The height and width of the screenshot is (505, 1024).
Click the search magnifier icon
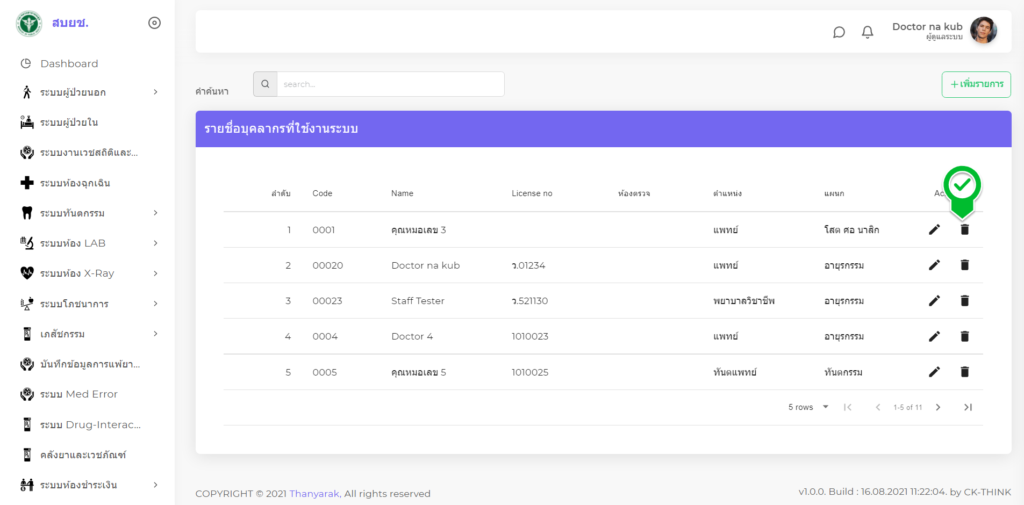265,84
